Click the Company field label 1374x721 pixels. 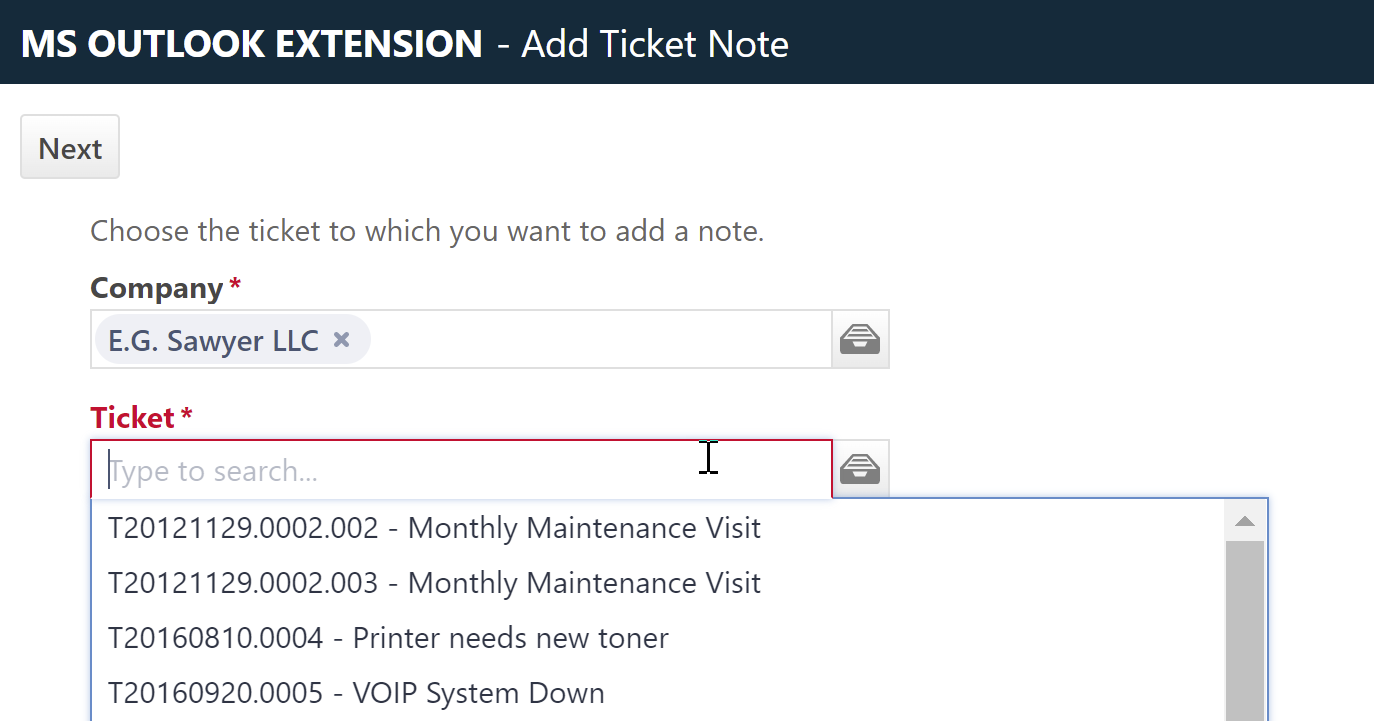[156, 289]
